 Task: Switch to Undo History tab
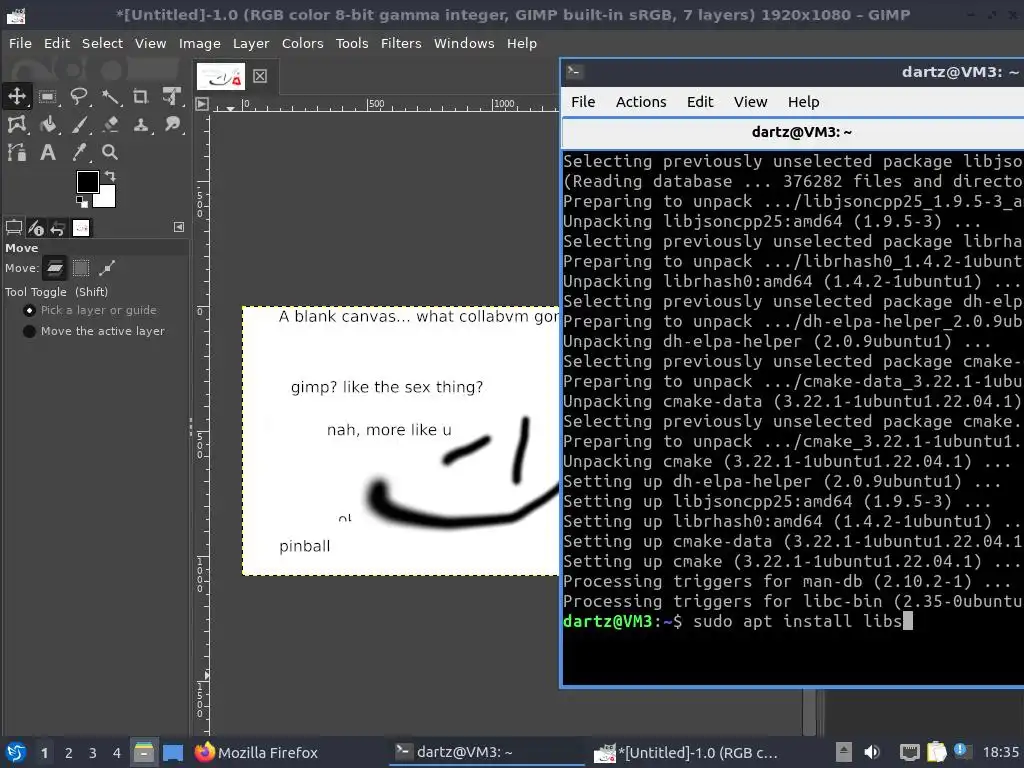coord(58,228)
